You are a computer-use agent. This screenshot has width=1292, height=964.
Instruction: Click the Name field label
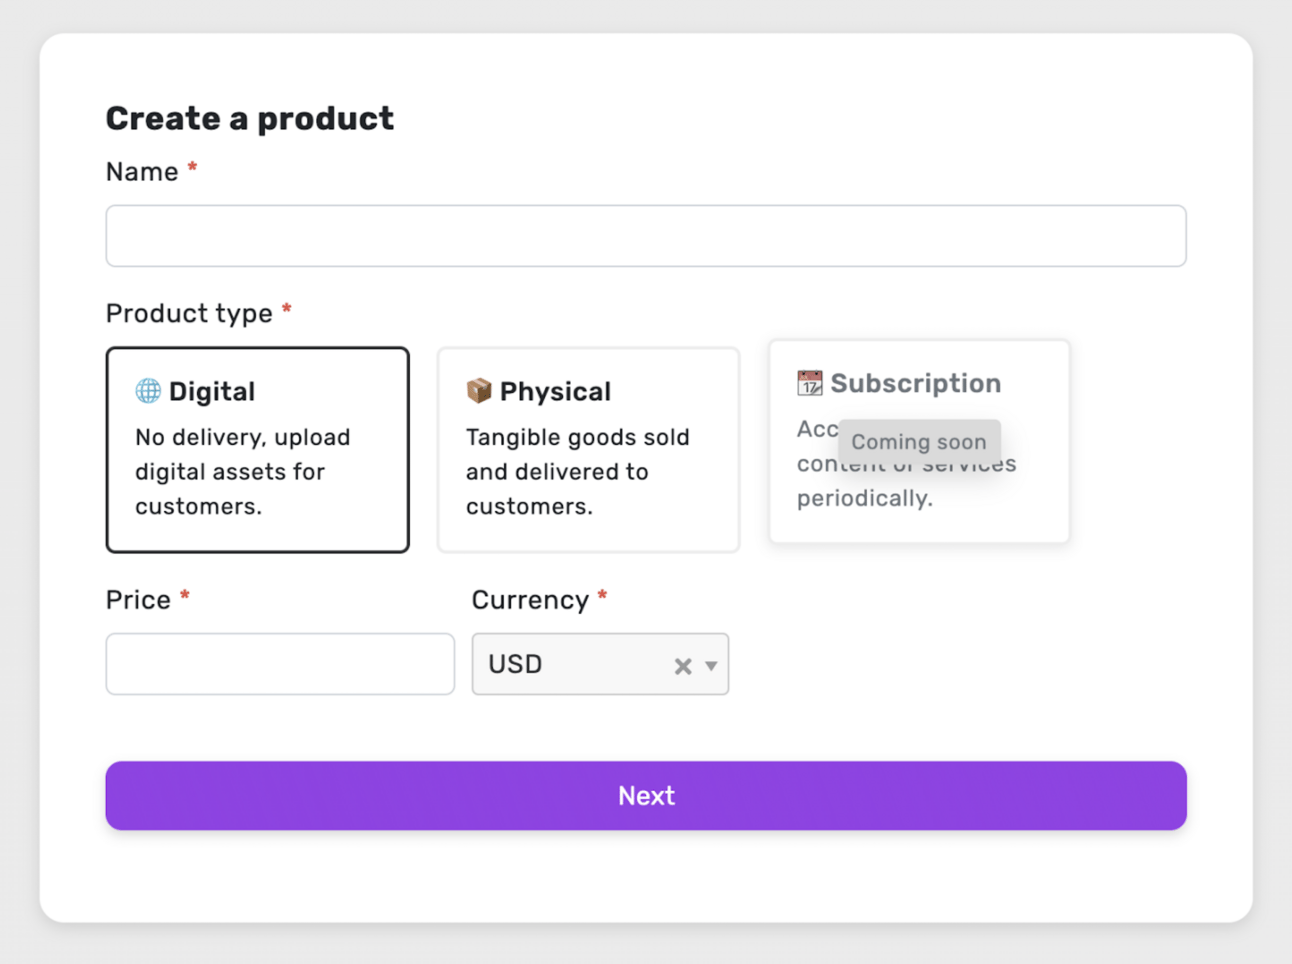(x=142, y=172)
